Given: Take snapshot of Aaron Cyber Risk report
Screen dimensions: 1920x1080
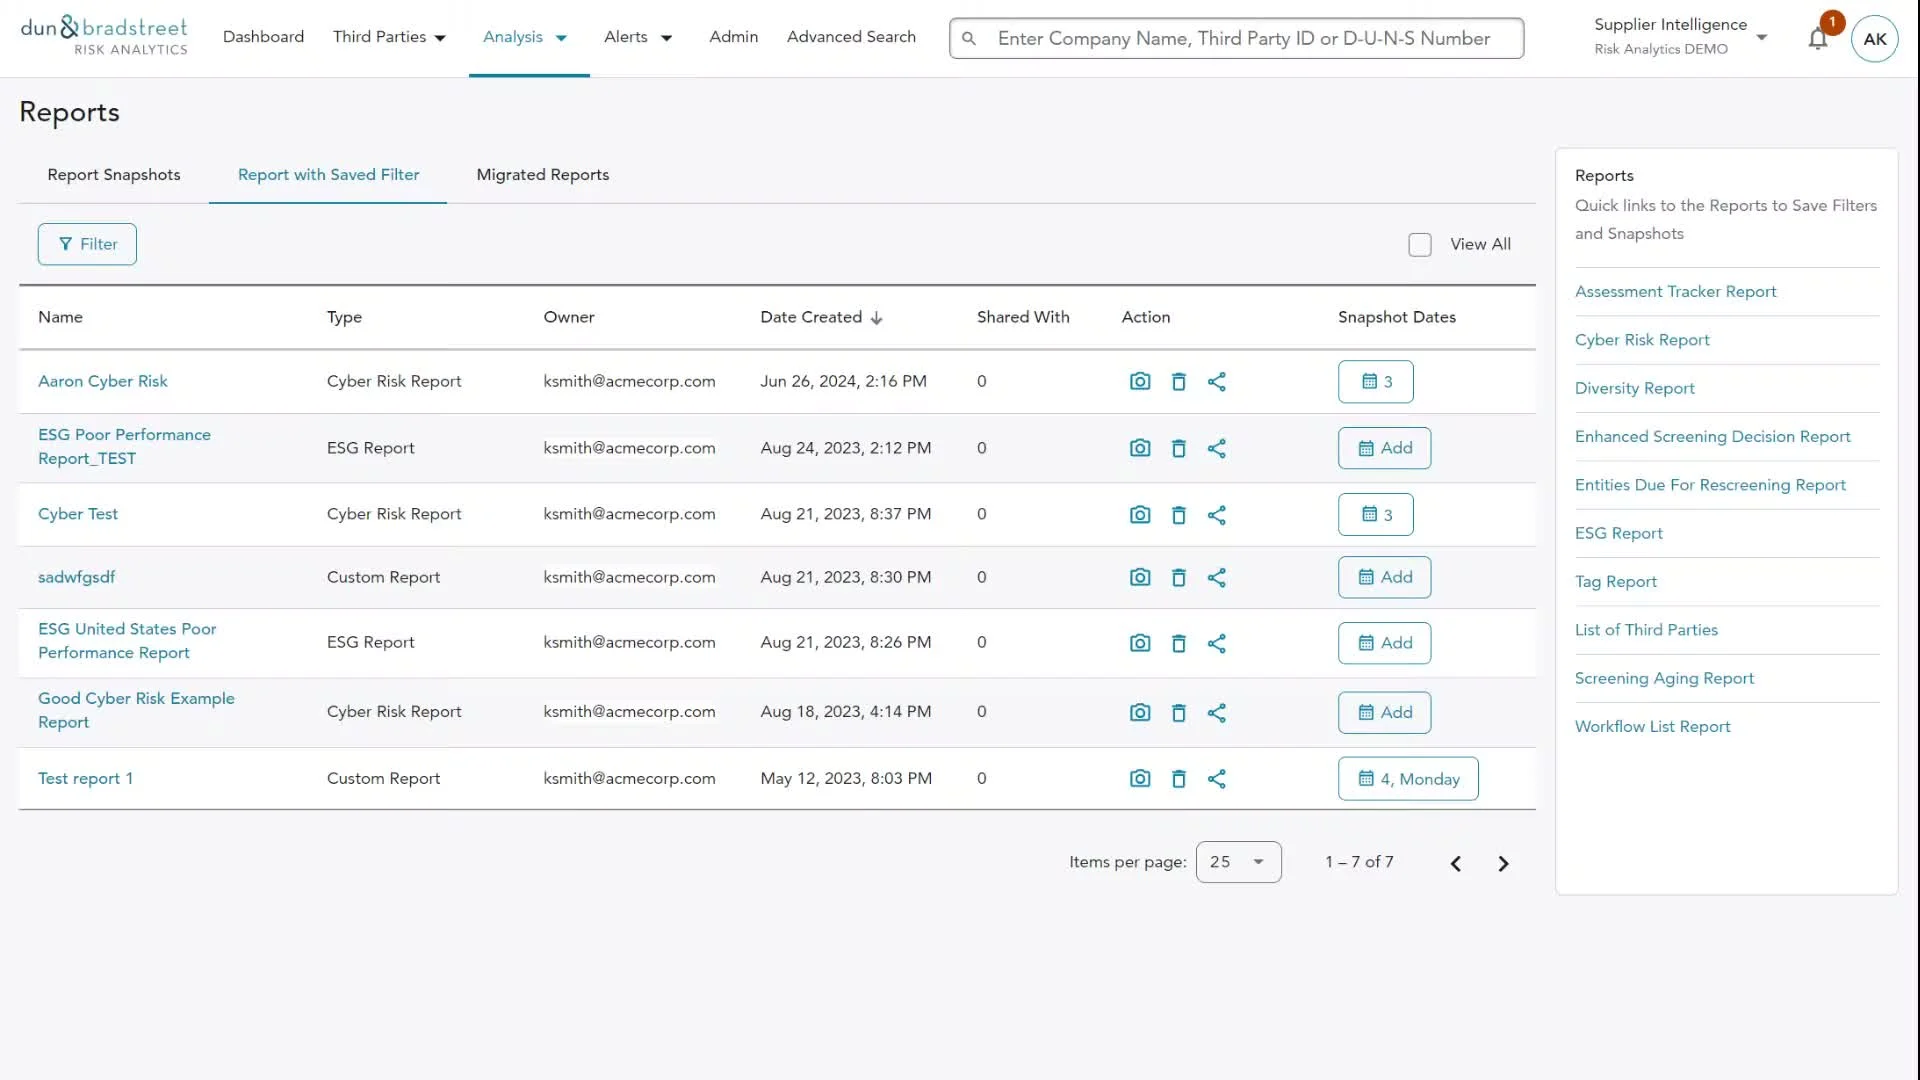Looking at the screenshot, I should pos(1139,381).
